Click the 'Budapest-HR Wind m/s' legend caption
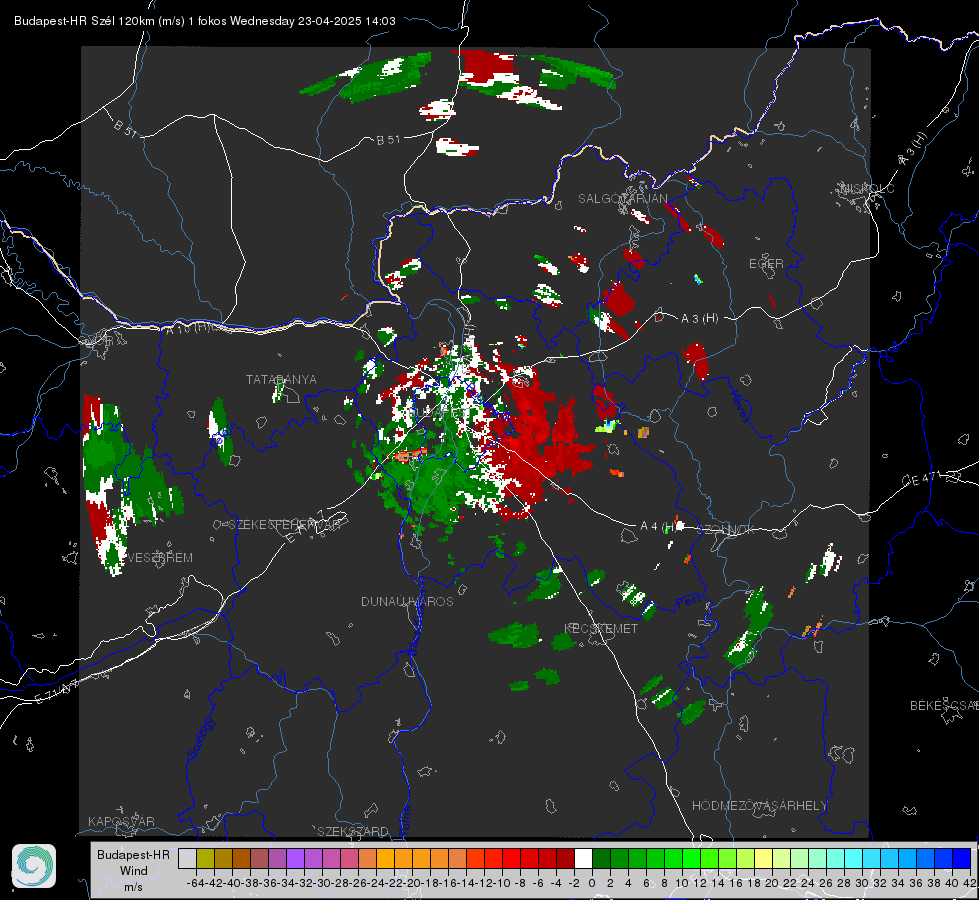 pos(134,870)
